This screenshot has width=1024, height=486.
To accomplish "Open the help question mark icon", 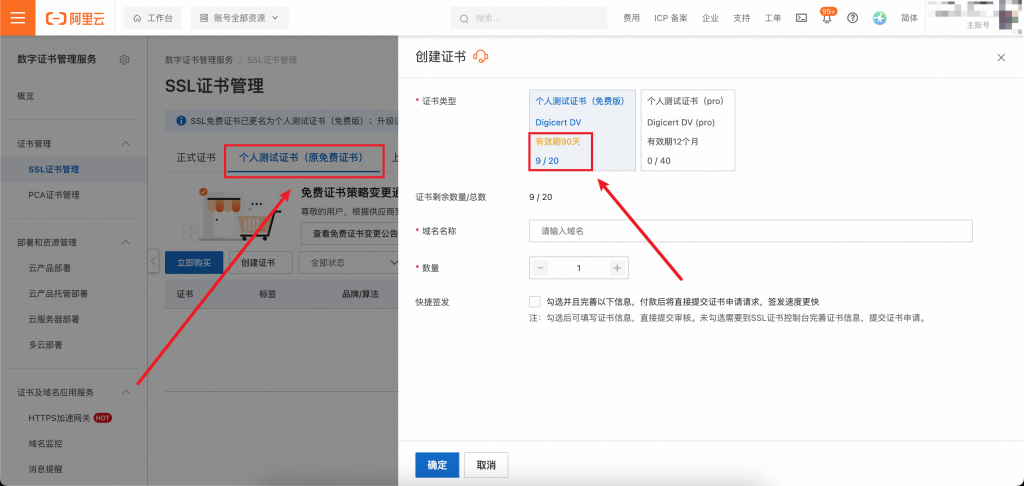I will [x=852, y=18].
